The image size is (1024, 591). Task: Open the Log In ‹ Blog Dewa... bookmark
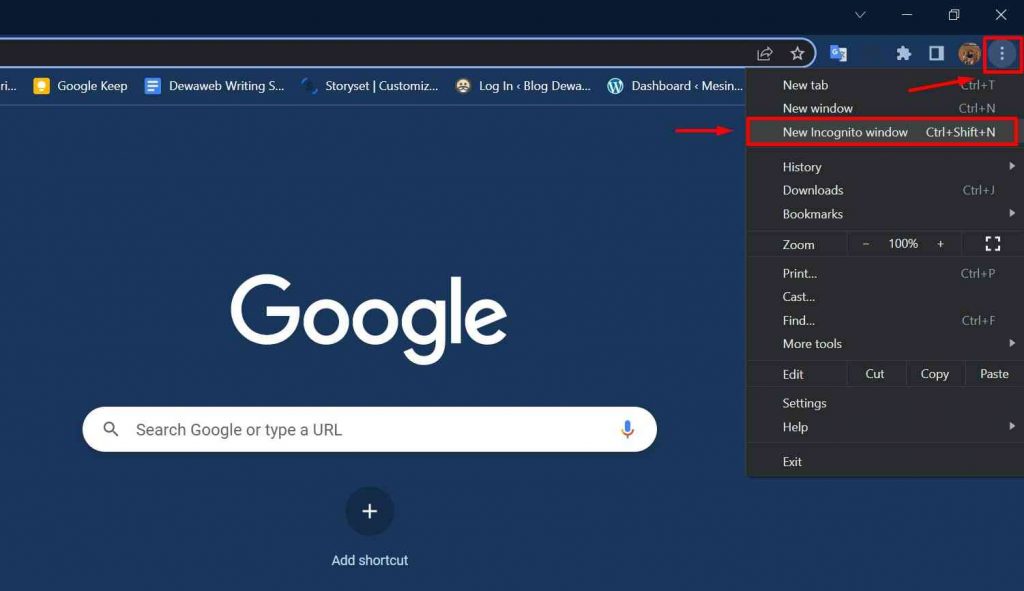[523, 86]
